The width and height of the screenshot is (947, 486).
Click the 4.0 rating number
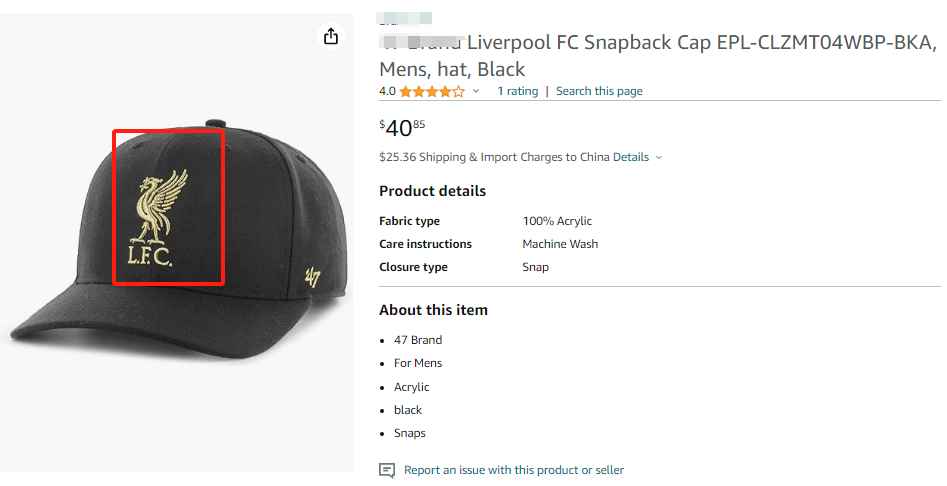[387, 91]
